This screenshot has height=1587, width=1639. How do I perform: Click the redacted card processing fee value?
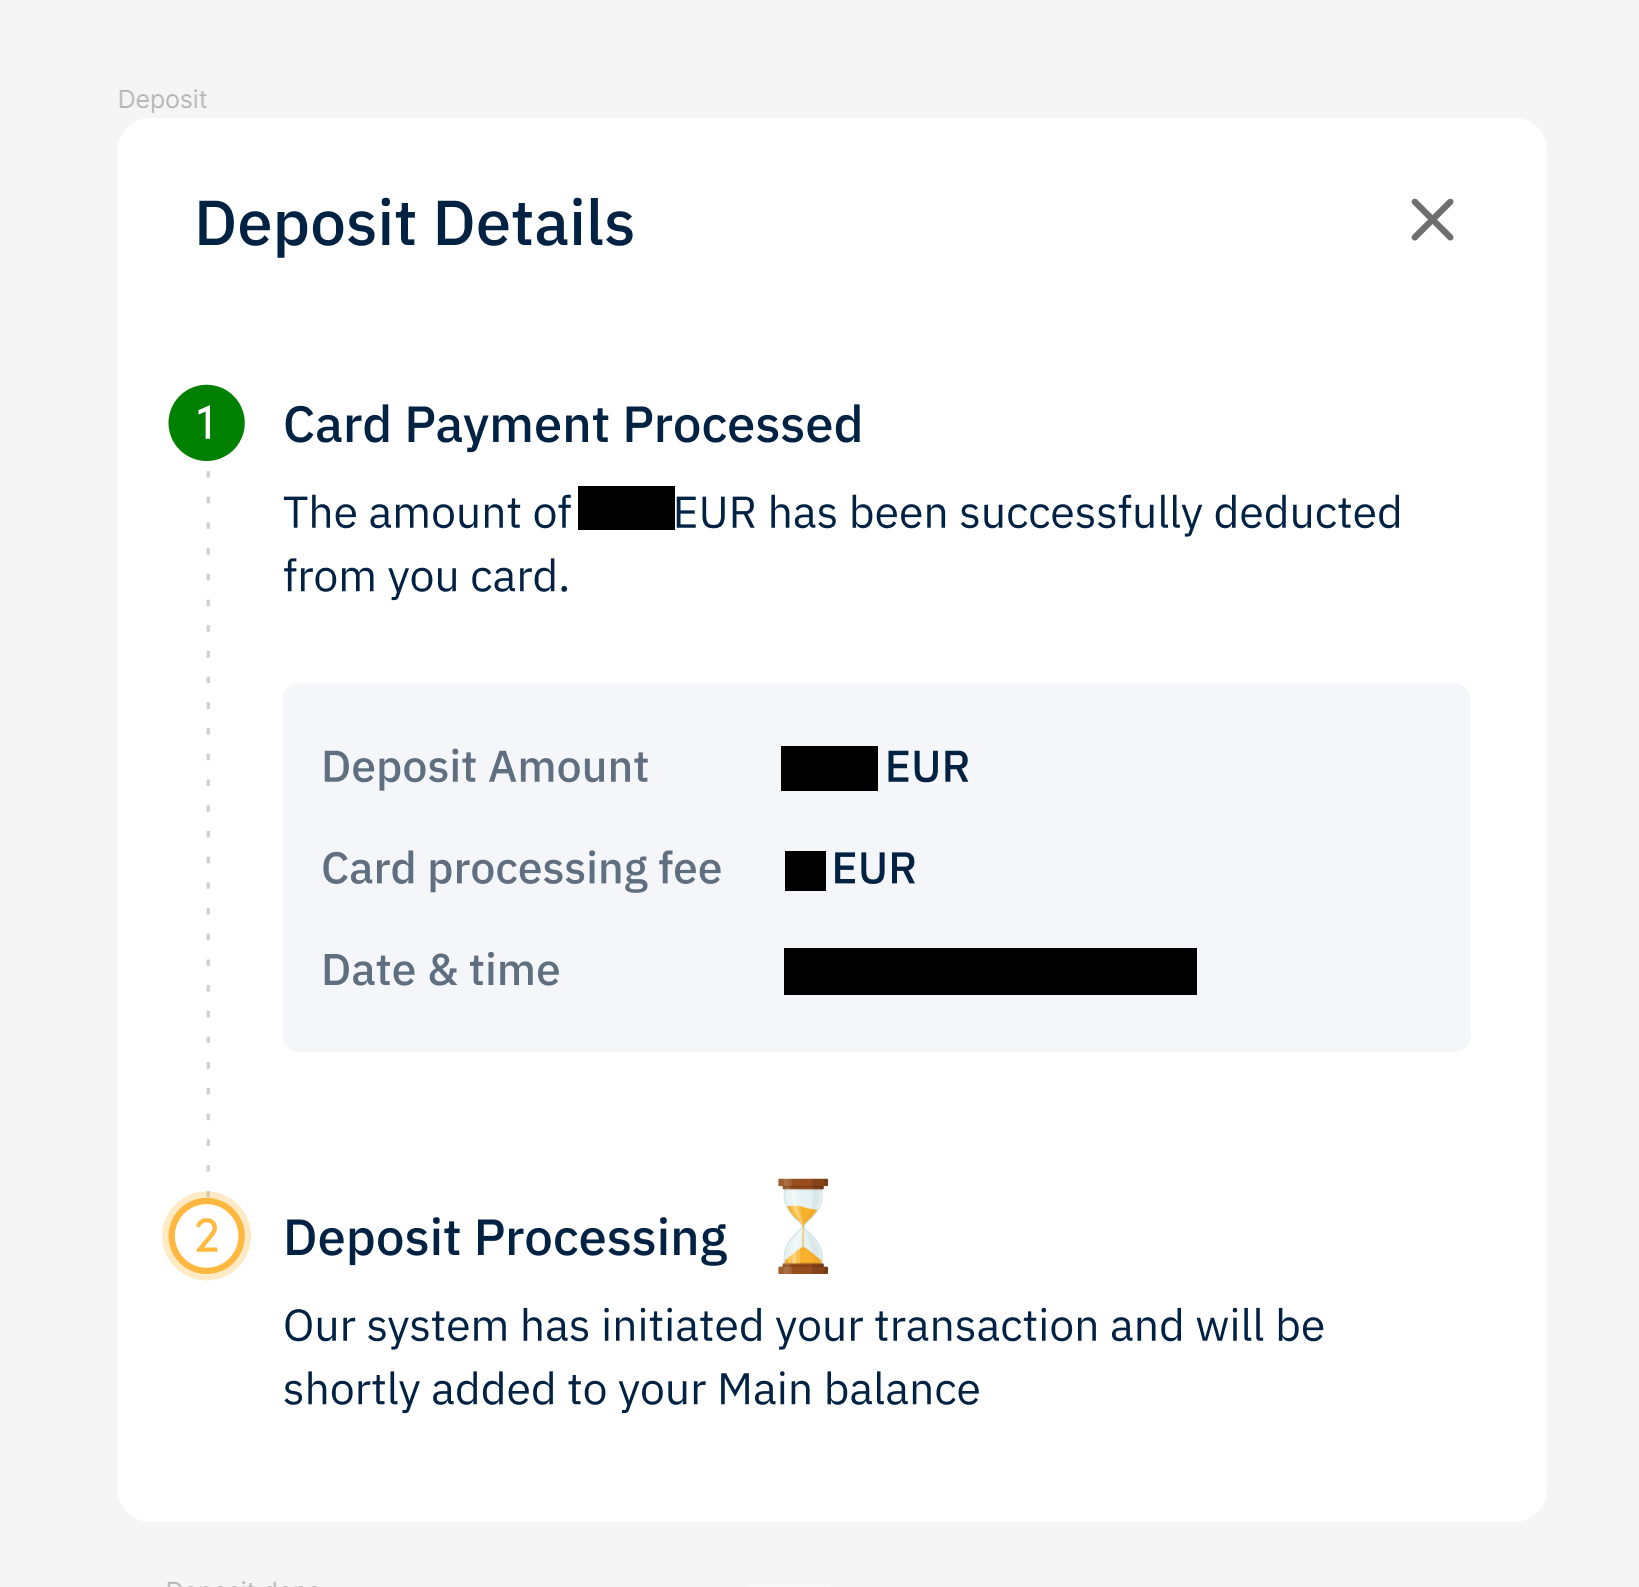tap(805, 870)
